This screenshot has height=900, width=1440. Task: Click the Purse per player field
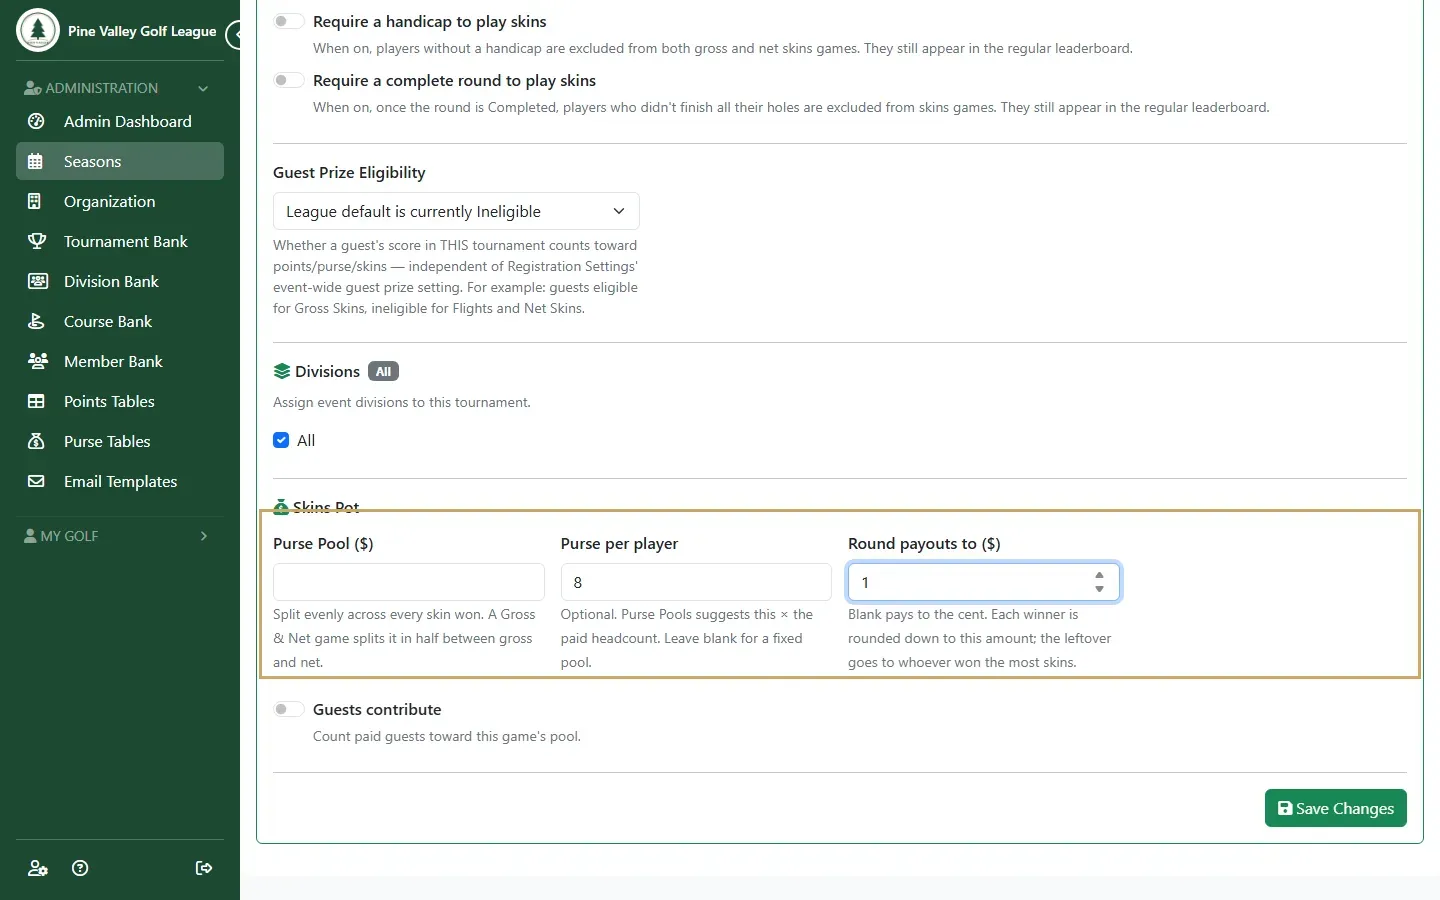pos(696,582)
